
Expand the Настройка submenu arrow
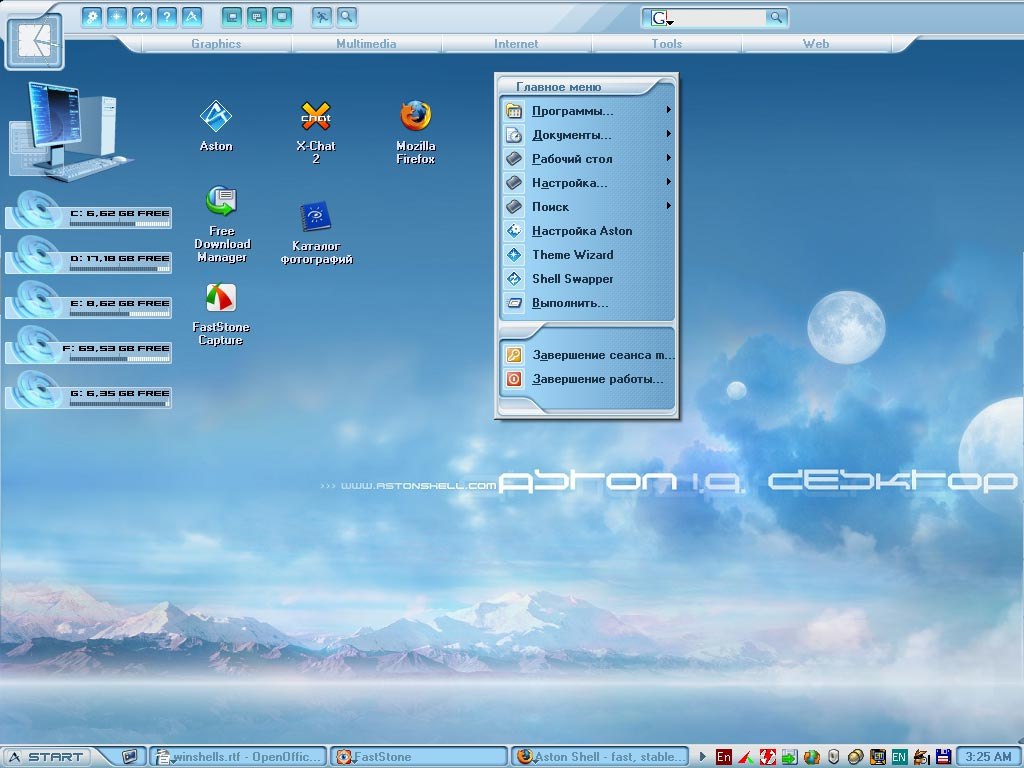point(669,182)
